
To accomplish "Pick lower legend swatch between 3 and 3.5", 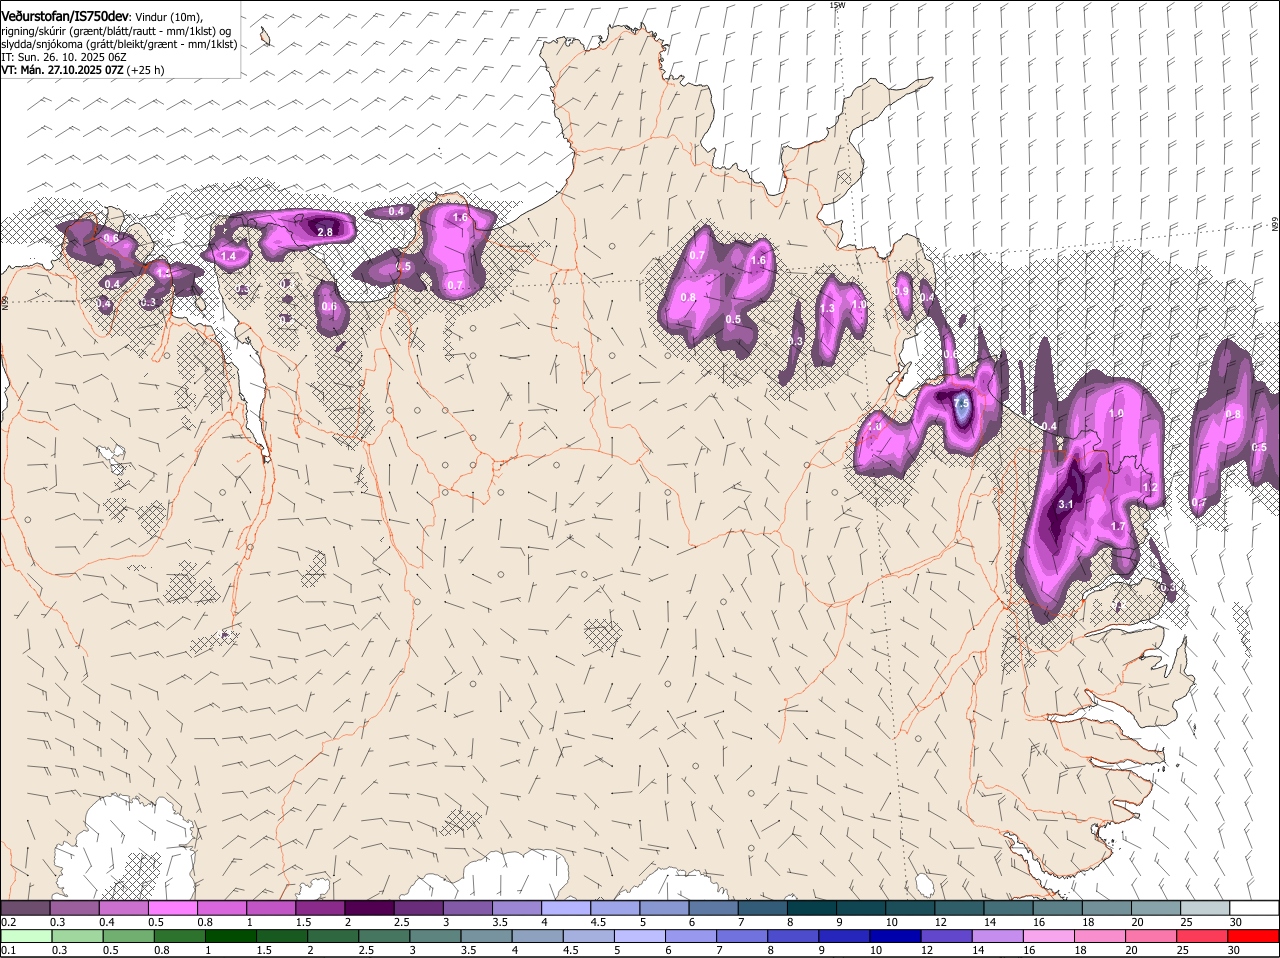I will [433, 936].
